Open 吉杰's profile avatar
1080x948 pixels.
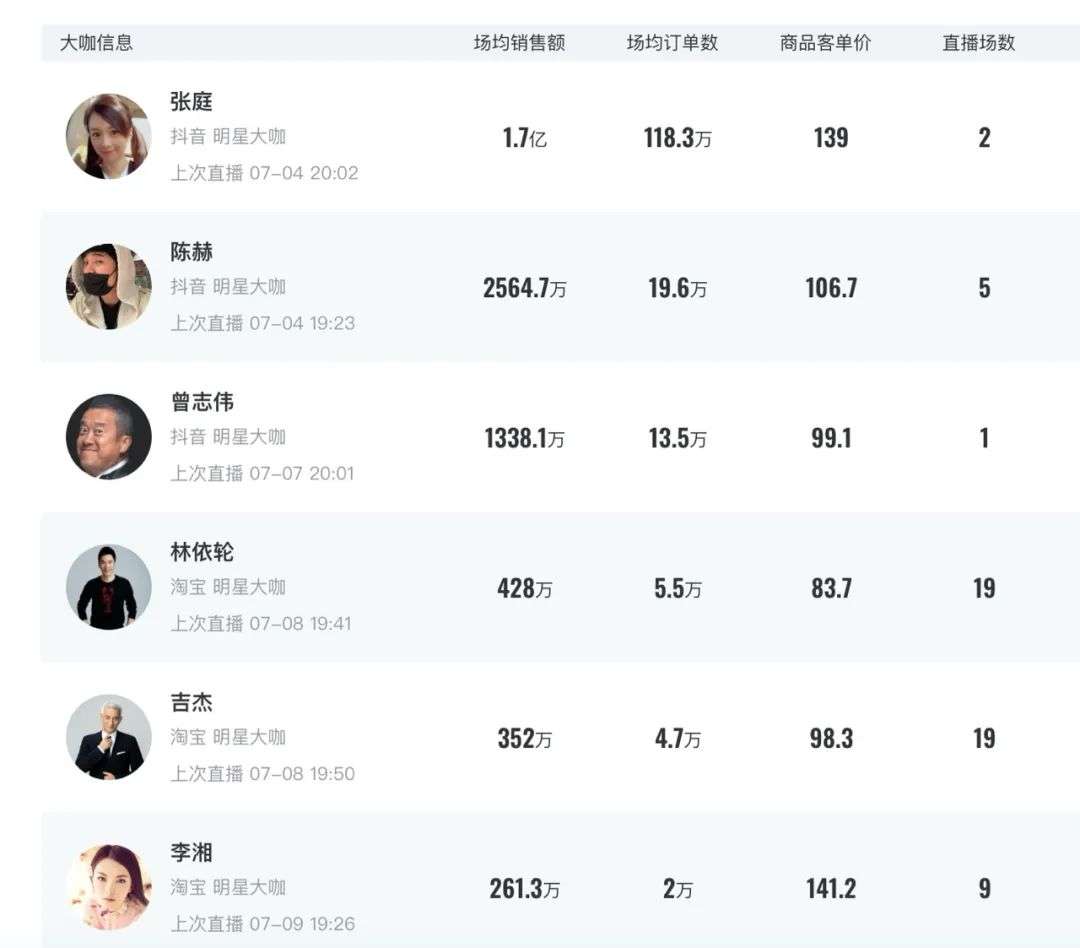pos(108,737)
